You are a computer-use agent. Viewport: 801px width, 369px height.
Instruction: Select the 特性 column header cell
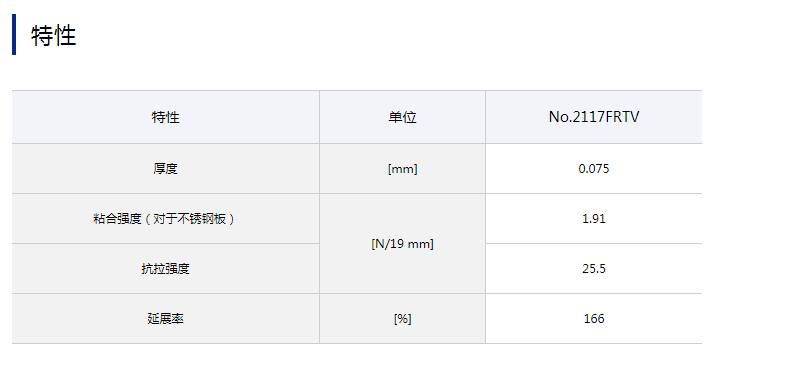click(x=166, y=117)
